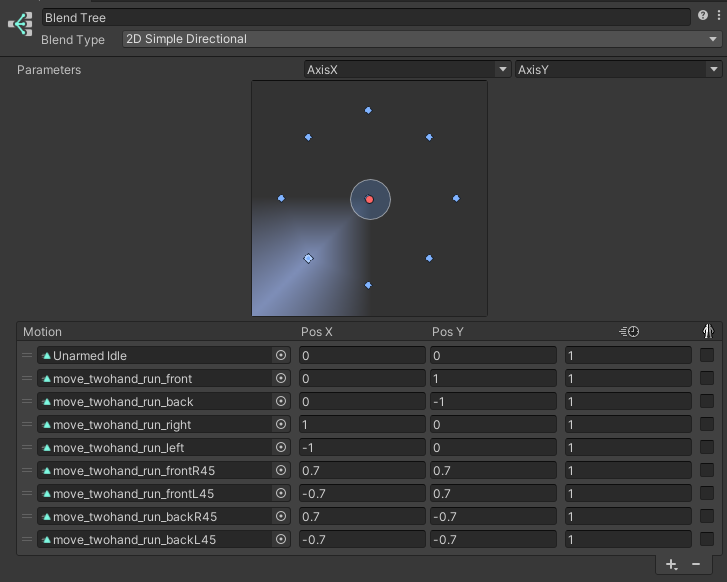Toggle mirror checkbox for move_twohand_run_frontR45
Image resolution: width=727 pixels, height=582 pixels.
(707, 470)
